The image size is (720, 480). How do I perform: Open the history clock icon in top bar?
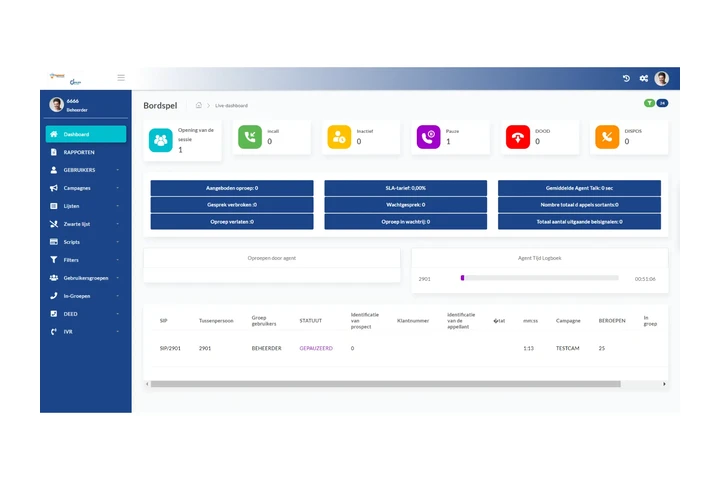pos(626,78)
